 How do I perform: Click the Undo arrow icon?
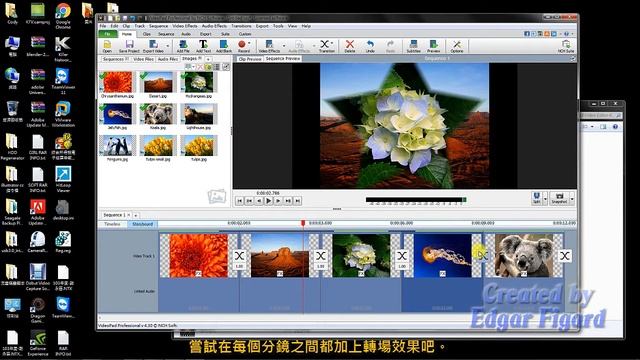(x=370, y=46)
